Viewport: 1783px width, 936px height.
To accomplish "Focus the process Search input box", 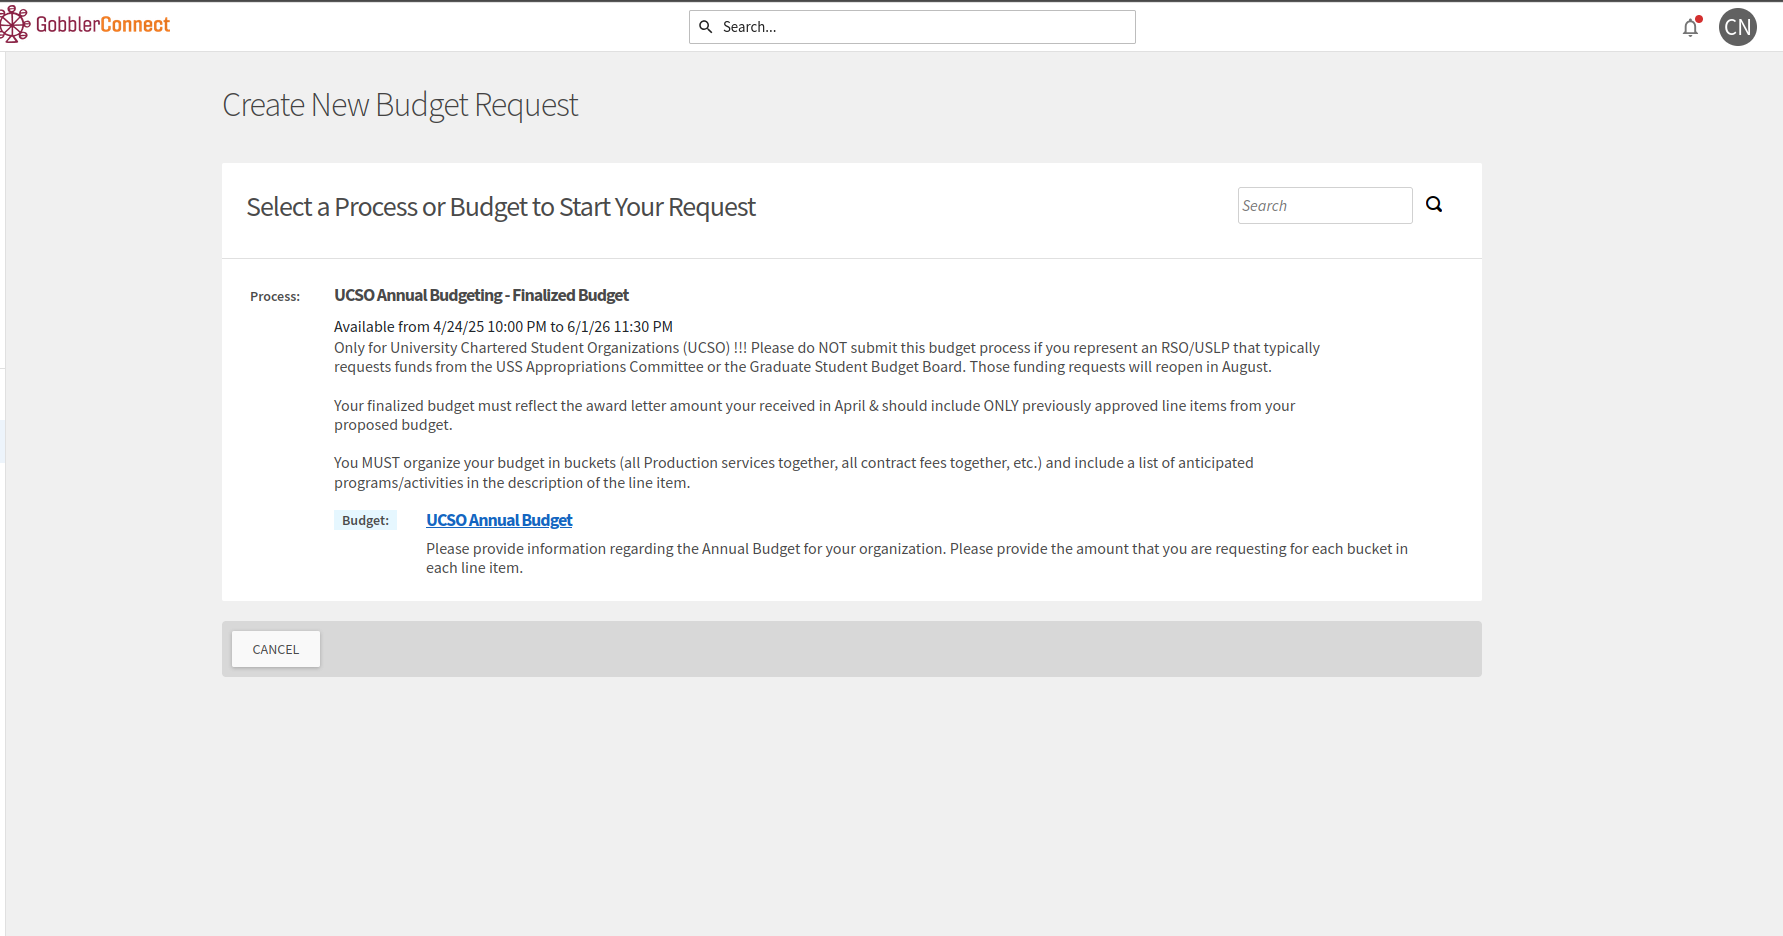I will click(x=1325, y=205).
